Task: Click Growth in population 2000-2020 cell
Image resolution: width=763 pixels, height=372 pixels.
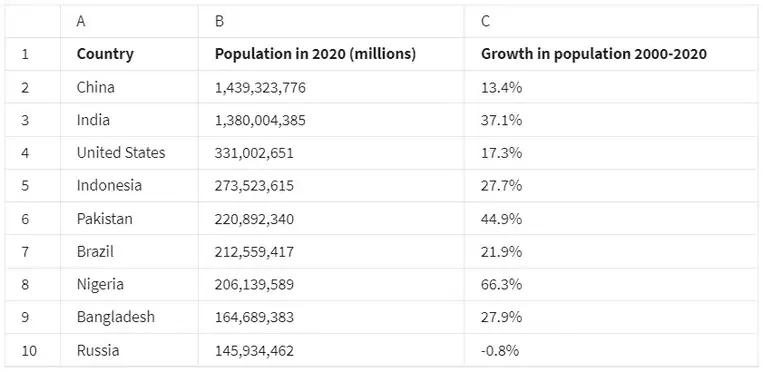Action: 611,54
